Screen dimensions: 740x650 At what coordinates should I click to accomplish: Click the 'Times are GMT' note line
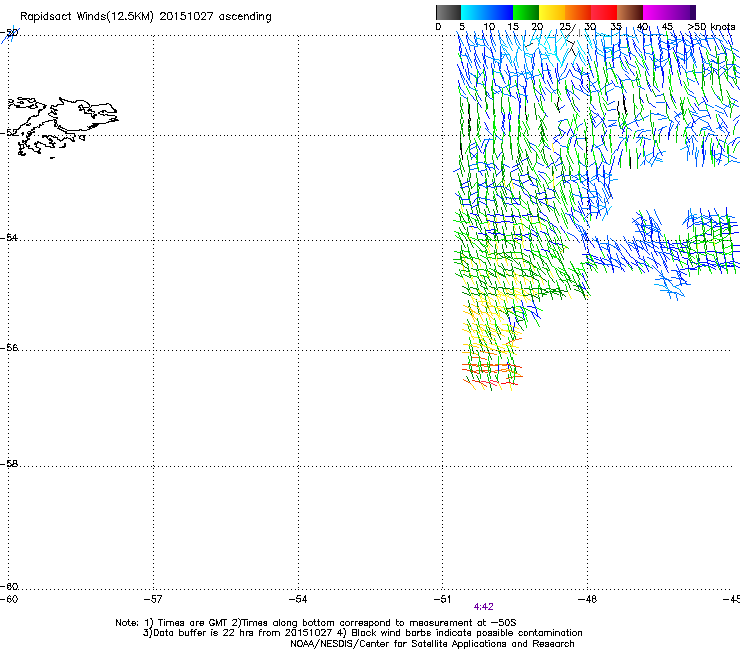click(x=316, y=623)
